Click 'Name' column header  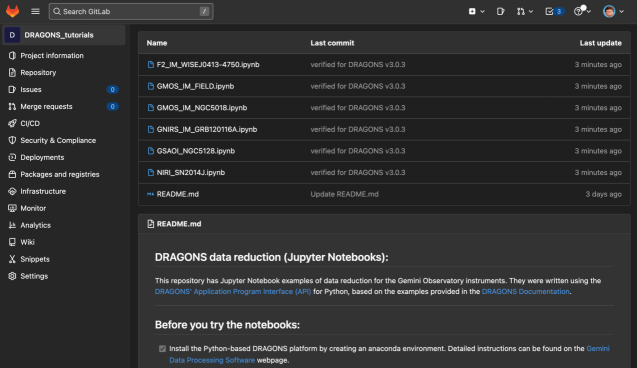pyautogui.click(x=157, y=43)
